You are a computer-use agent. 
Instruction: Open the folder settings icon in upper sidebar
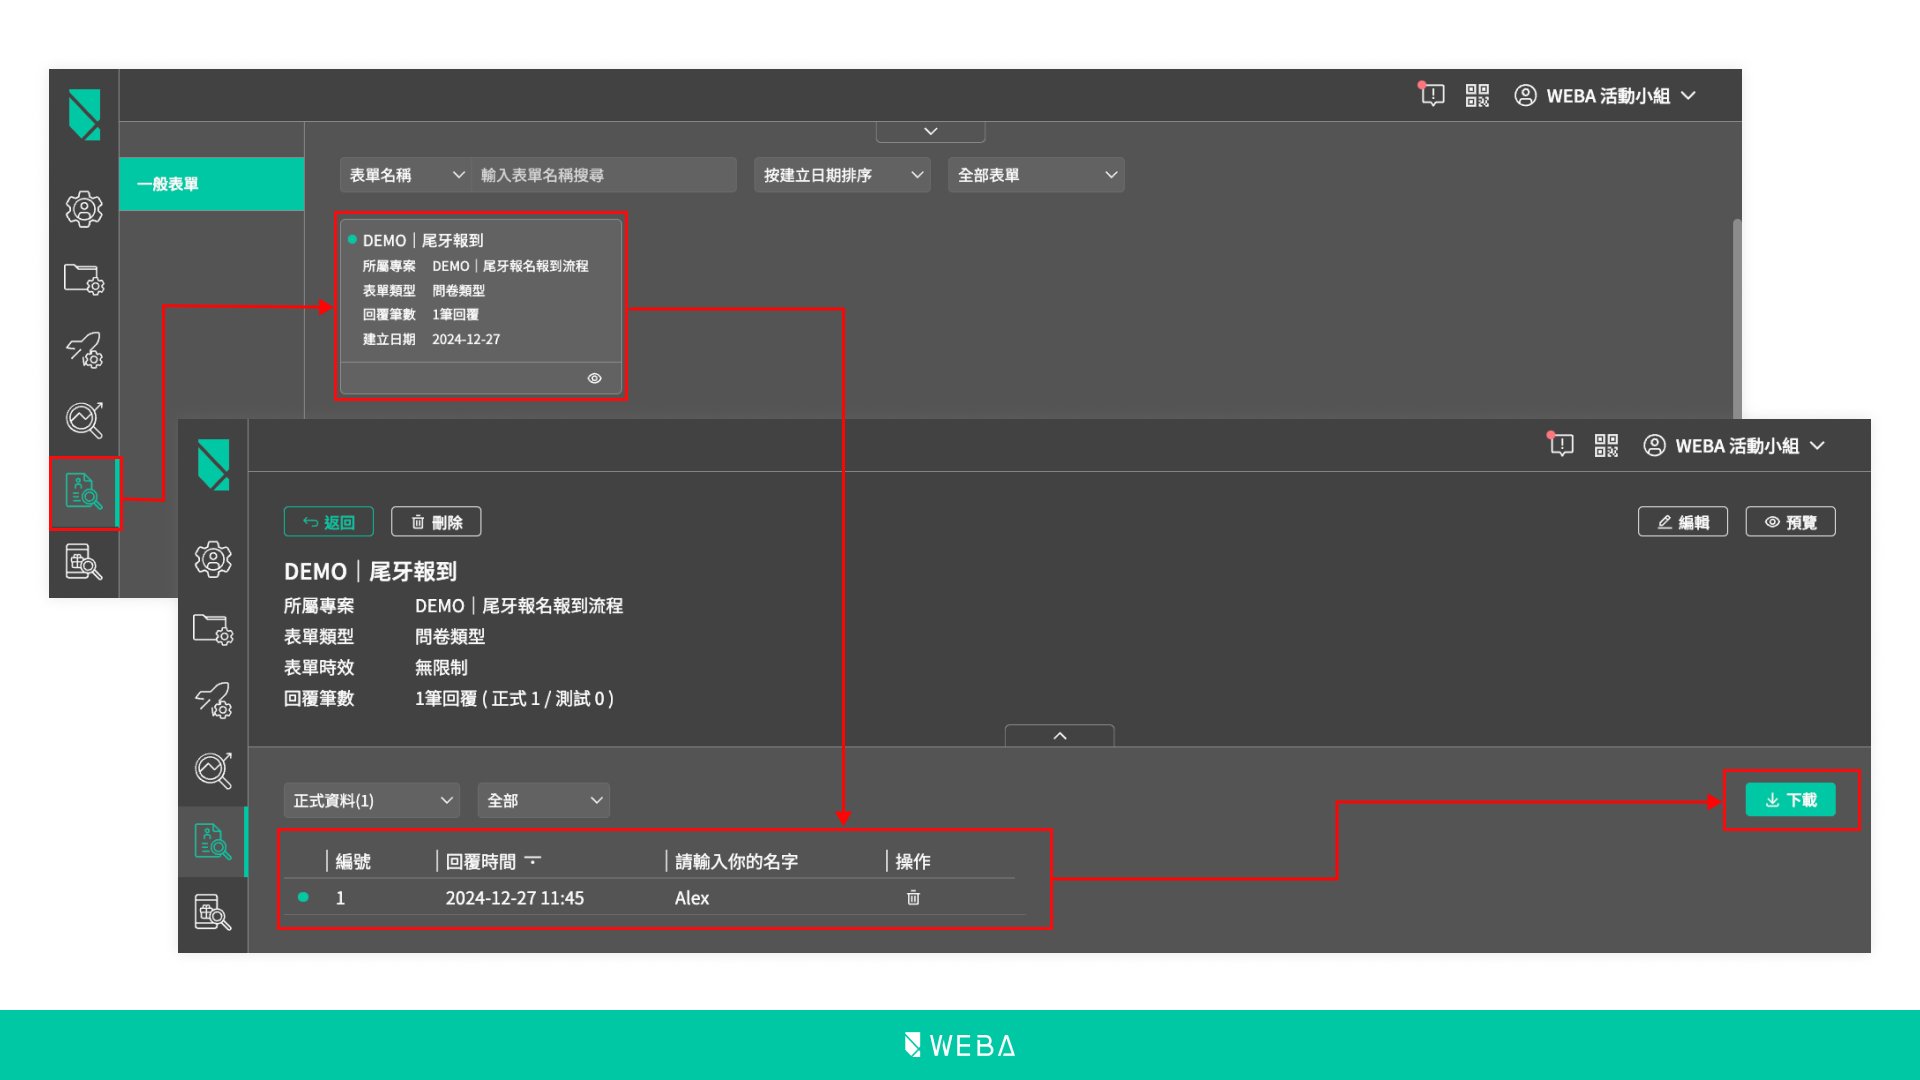pyautogui.click(x=84, y=279)
